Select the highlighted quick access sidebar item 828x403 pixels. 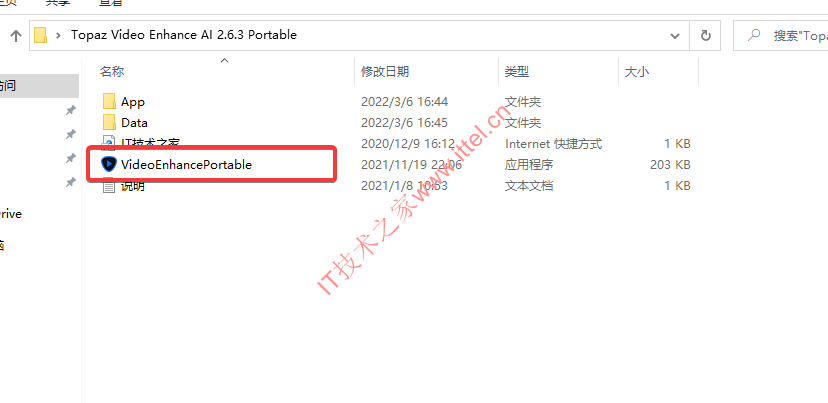point(39,86)
